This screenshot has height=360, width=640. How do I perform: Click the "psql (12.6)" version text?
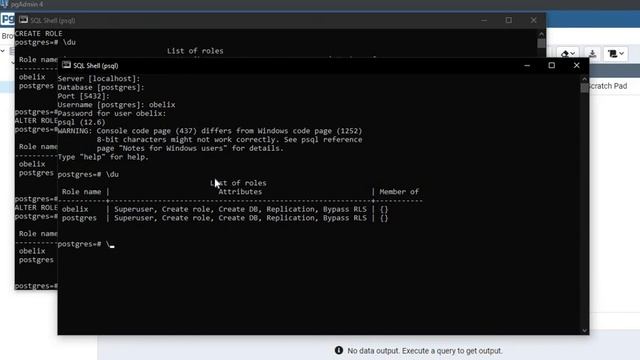[x=81, y=122]
